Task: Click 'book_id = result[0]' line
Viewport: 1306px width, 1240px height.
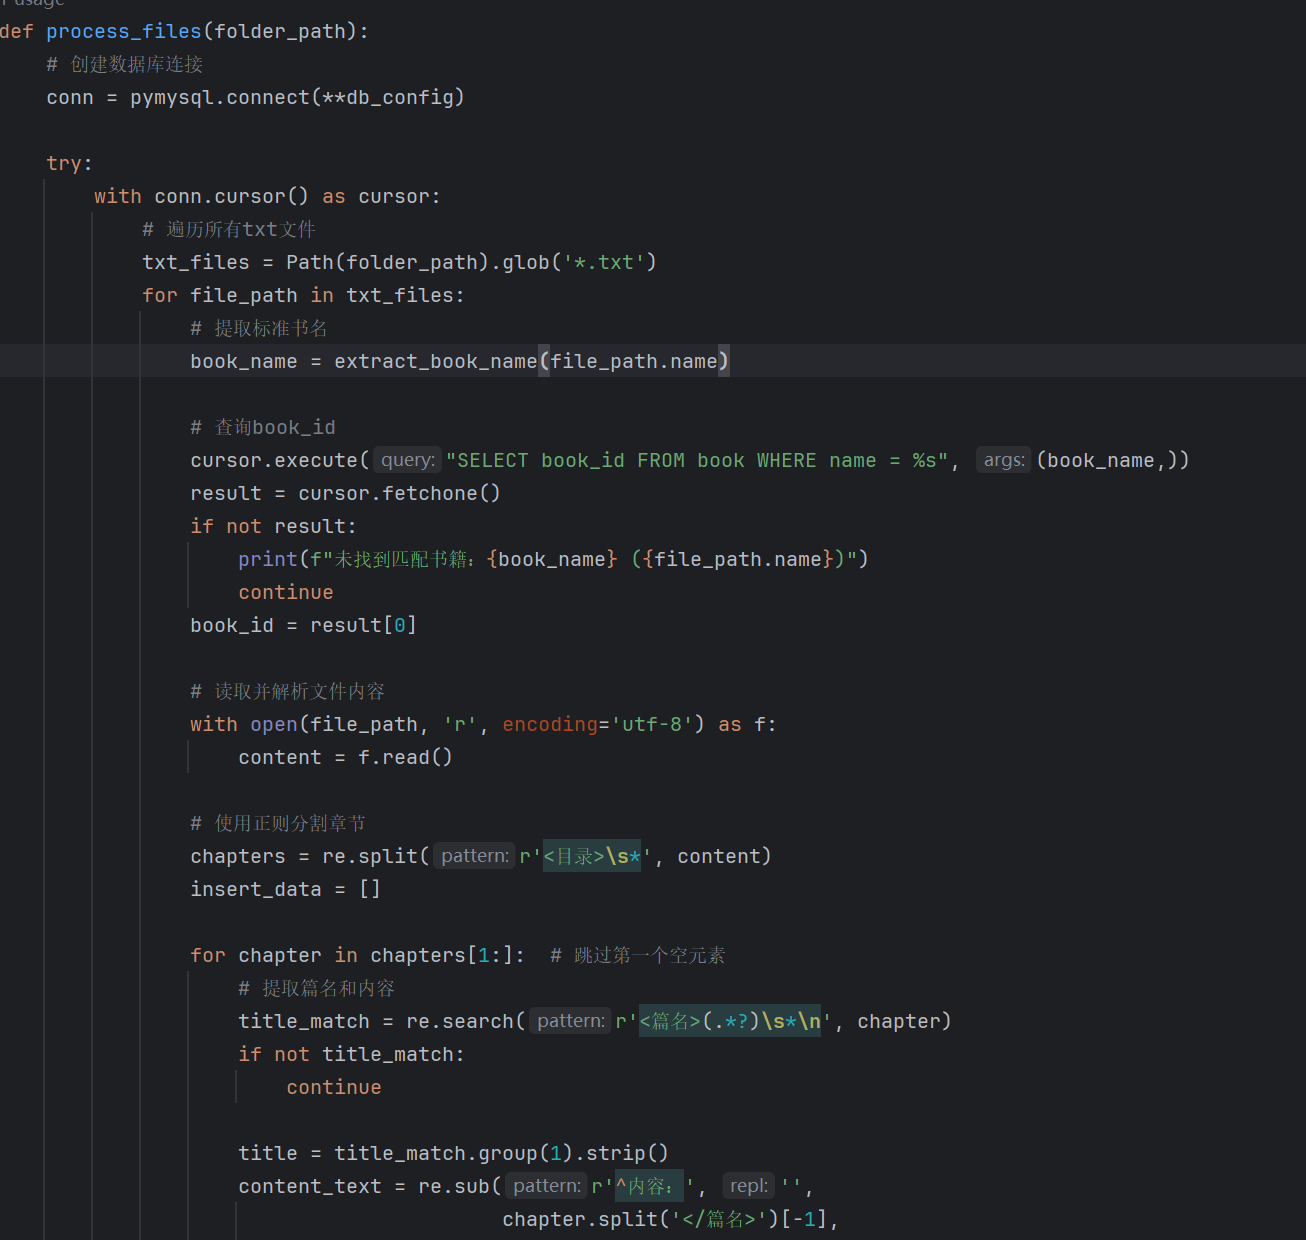Action: tap(303, 625)
